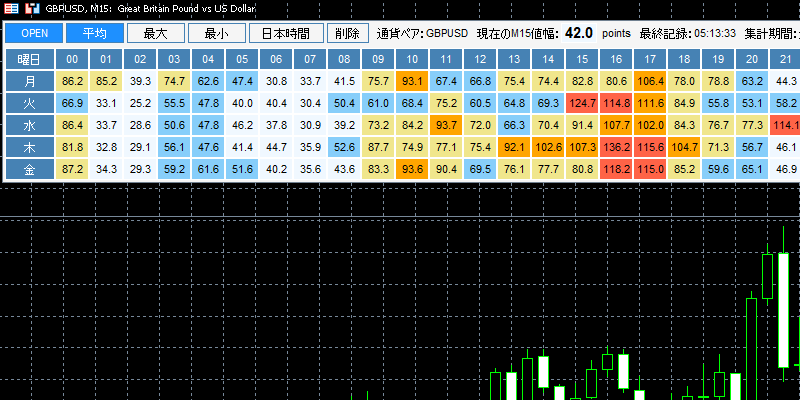Click the 90.4 cell in the 金 row
800x400 pixels.
click(x=446, y=169)
